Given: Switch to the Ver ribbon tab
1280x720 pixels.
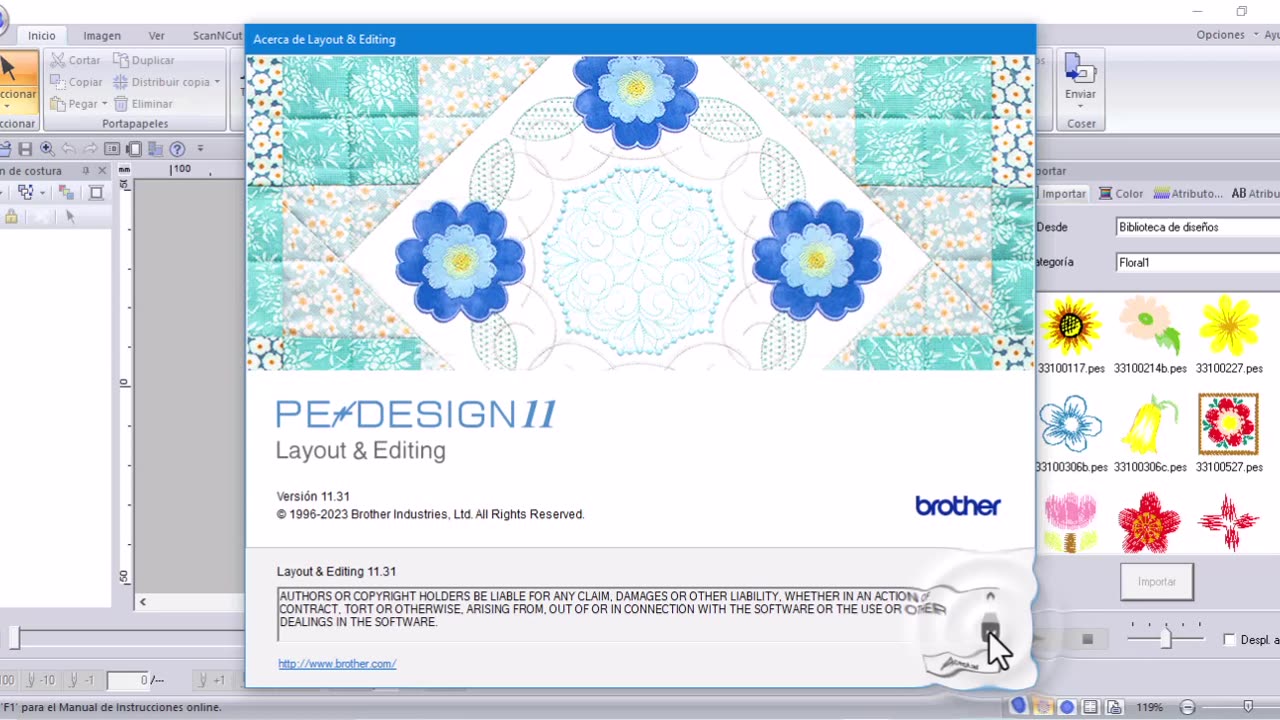Looking at the screenshot, I should (x=157, y=35).
